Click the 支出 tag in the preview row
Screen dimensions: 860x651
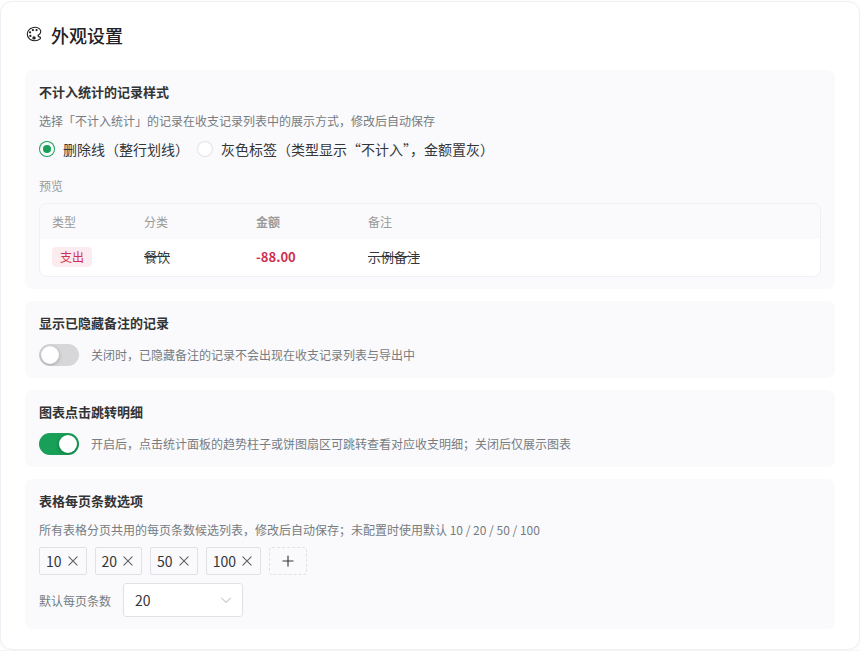point(72,257)
